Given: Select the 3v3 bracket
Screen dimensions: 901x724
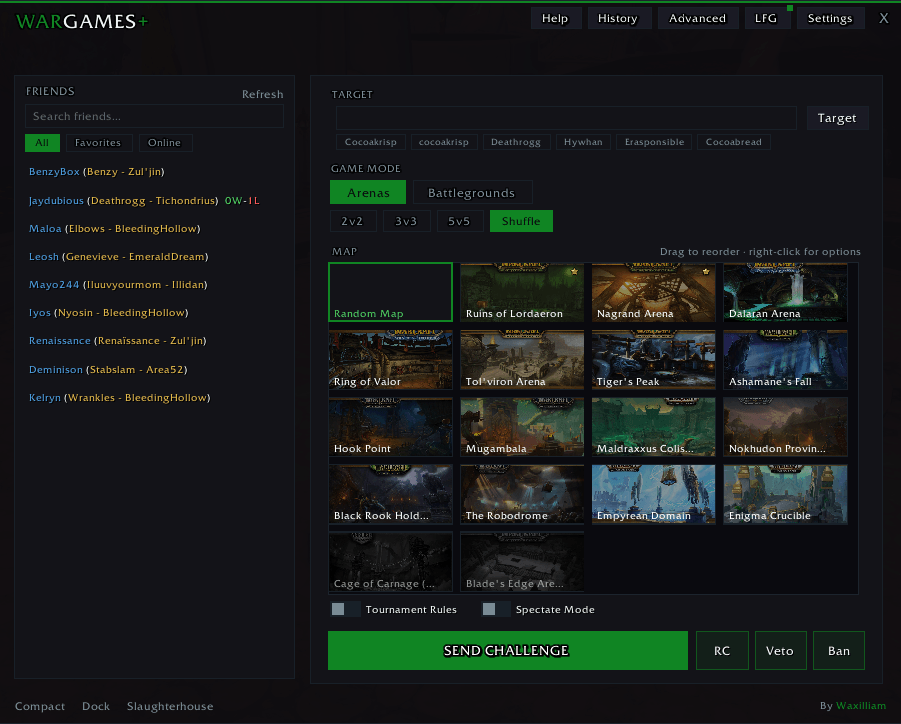Looking at the screenshot, I should (x=406, y=221).
